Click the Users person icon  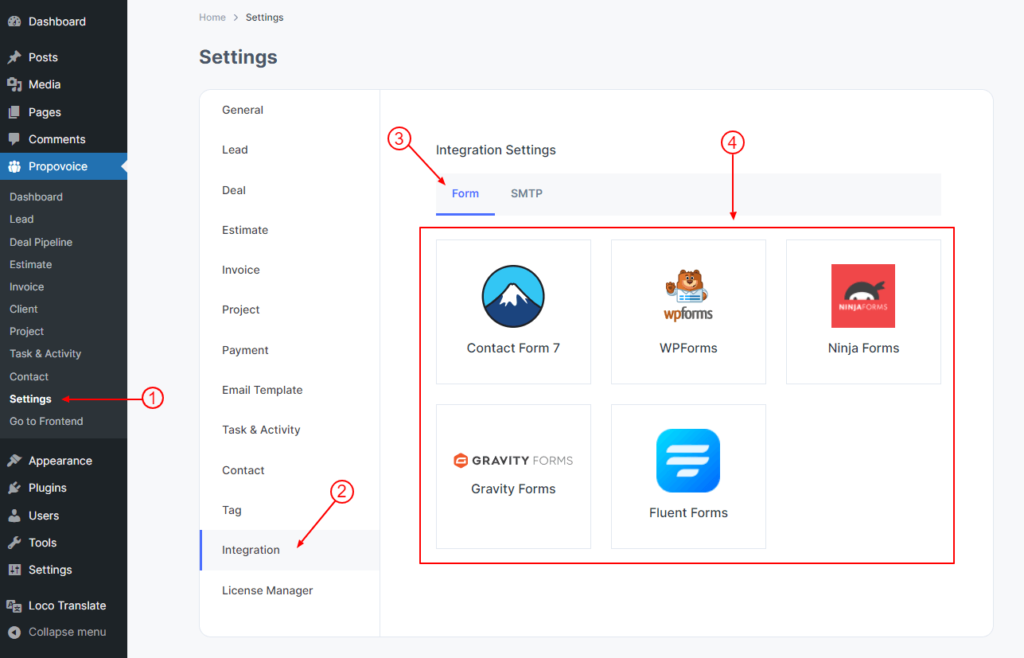coord(14,516)
